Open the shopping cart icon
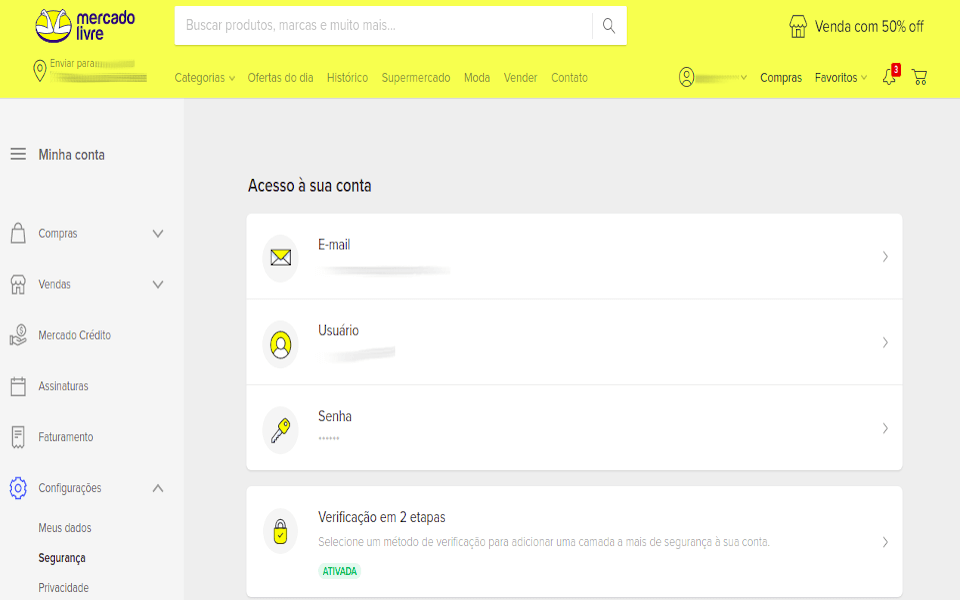The width and height of the screenshot is (960, 600). click(x=919, y=77)
